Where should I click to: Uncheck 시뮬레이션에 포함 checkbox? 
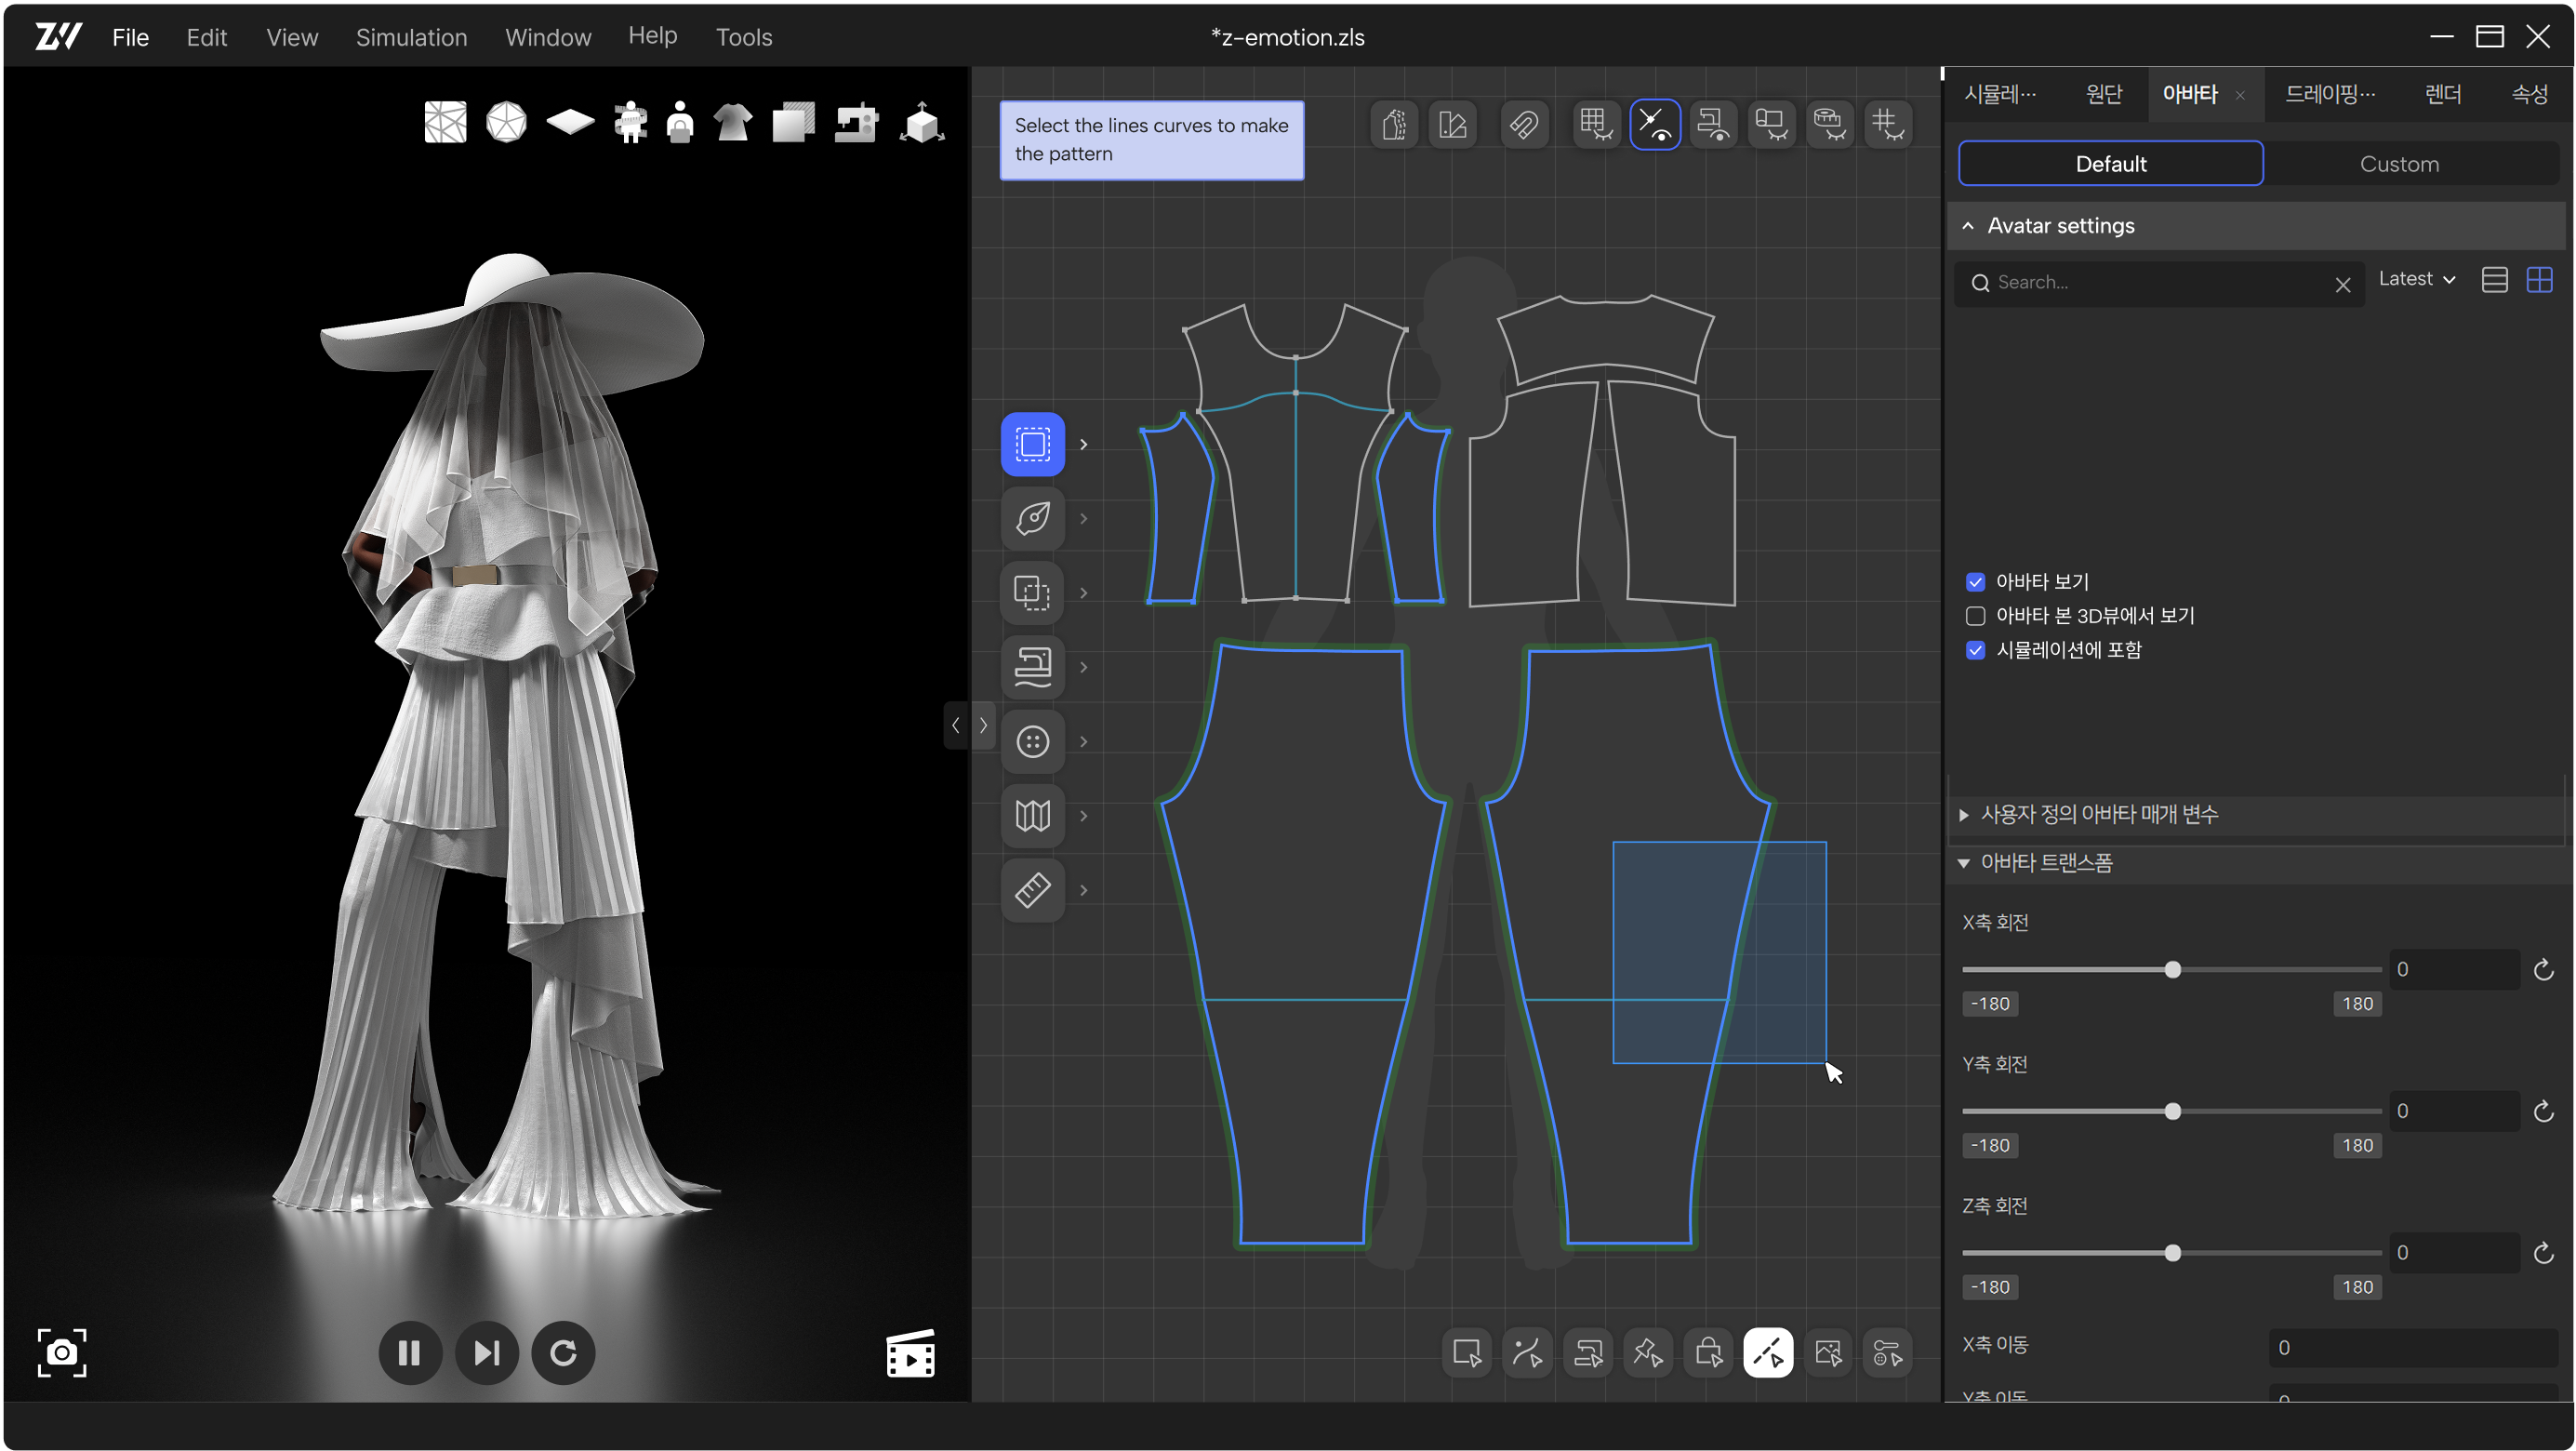[x=1975, y=650]
